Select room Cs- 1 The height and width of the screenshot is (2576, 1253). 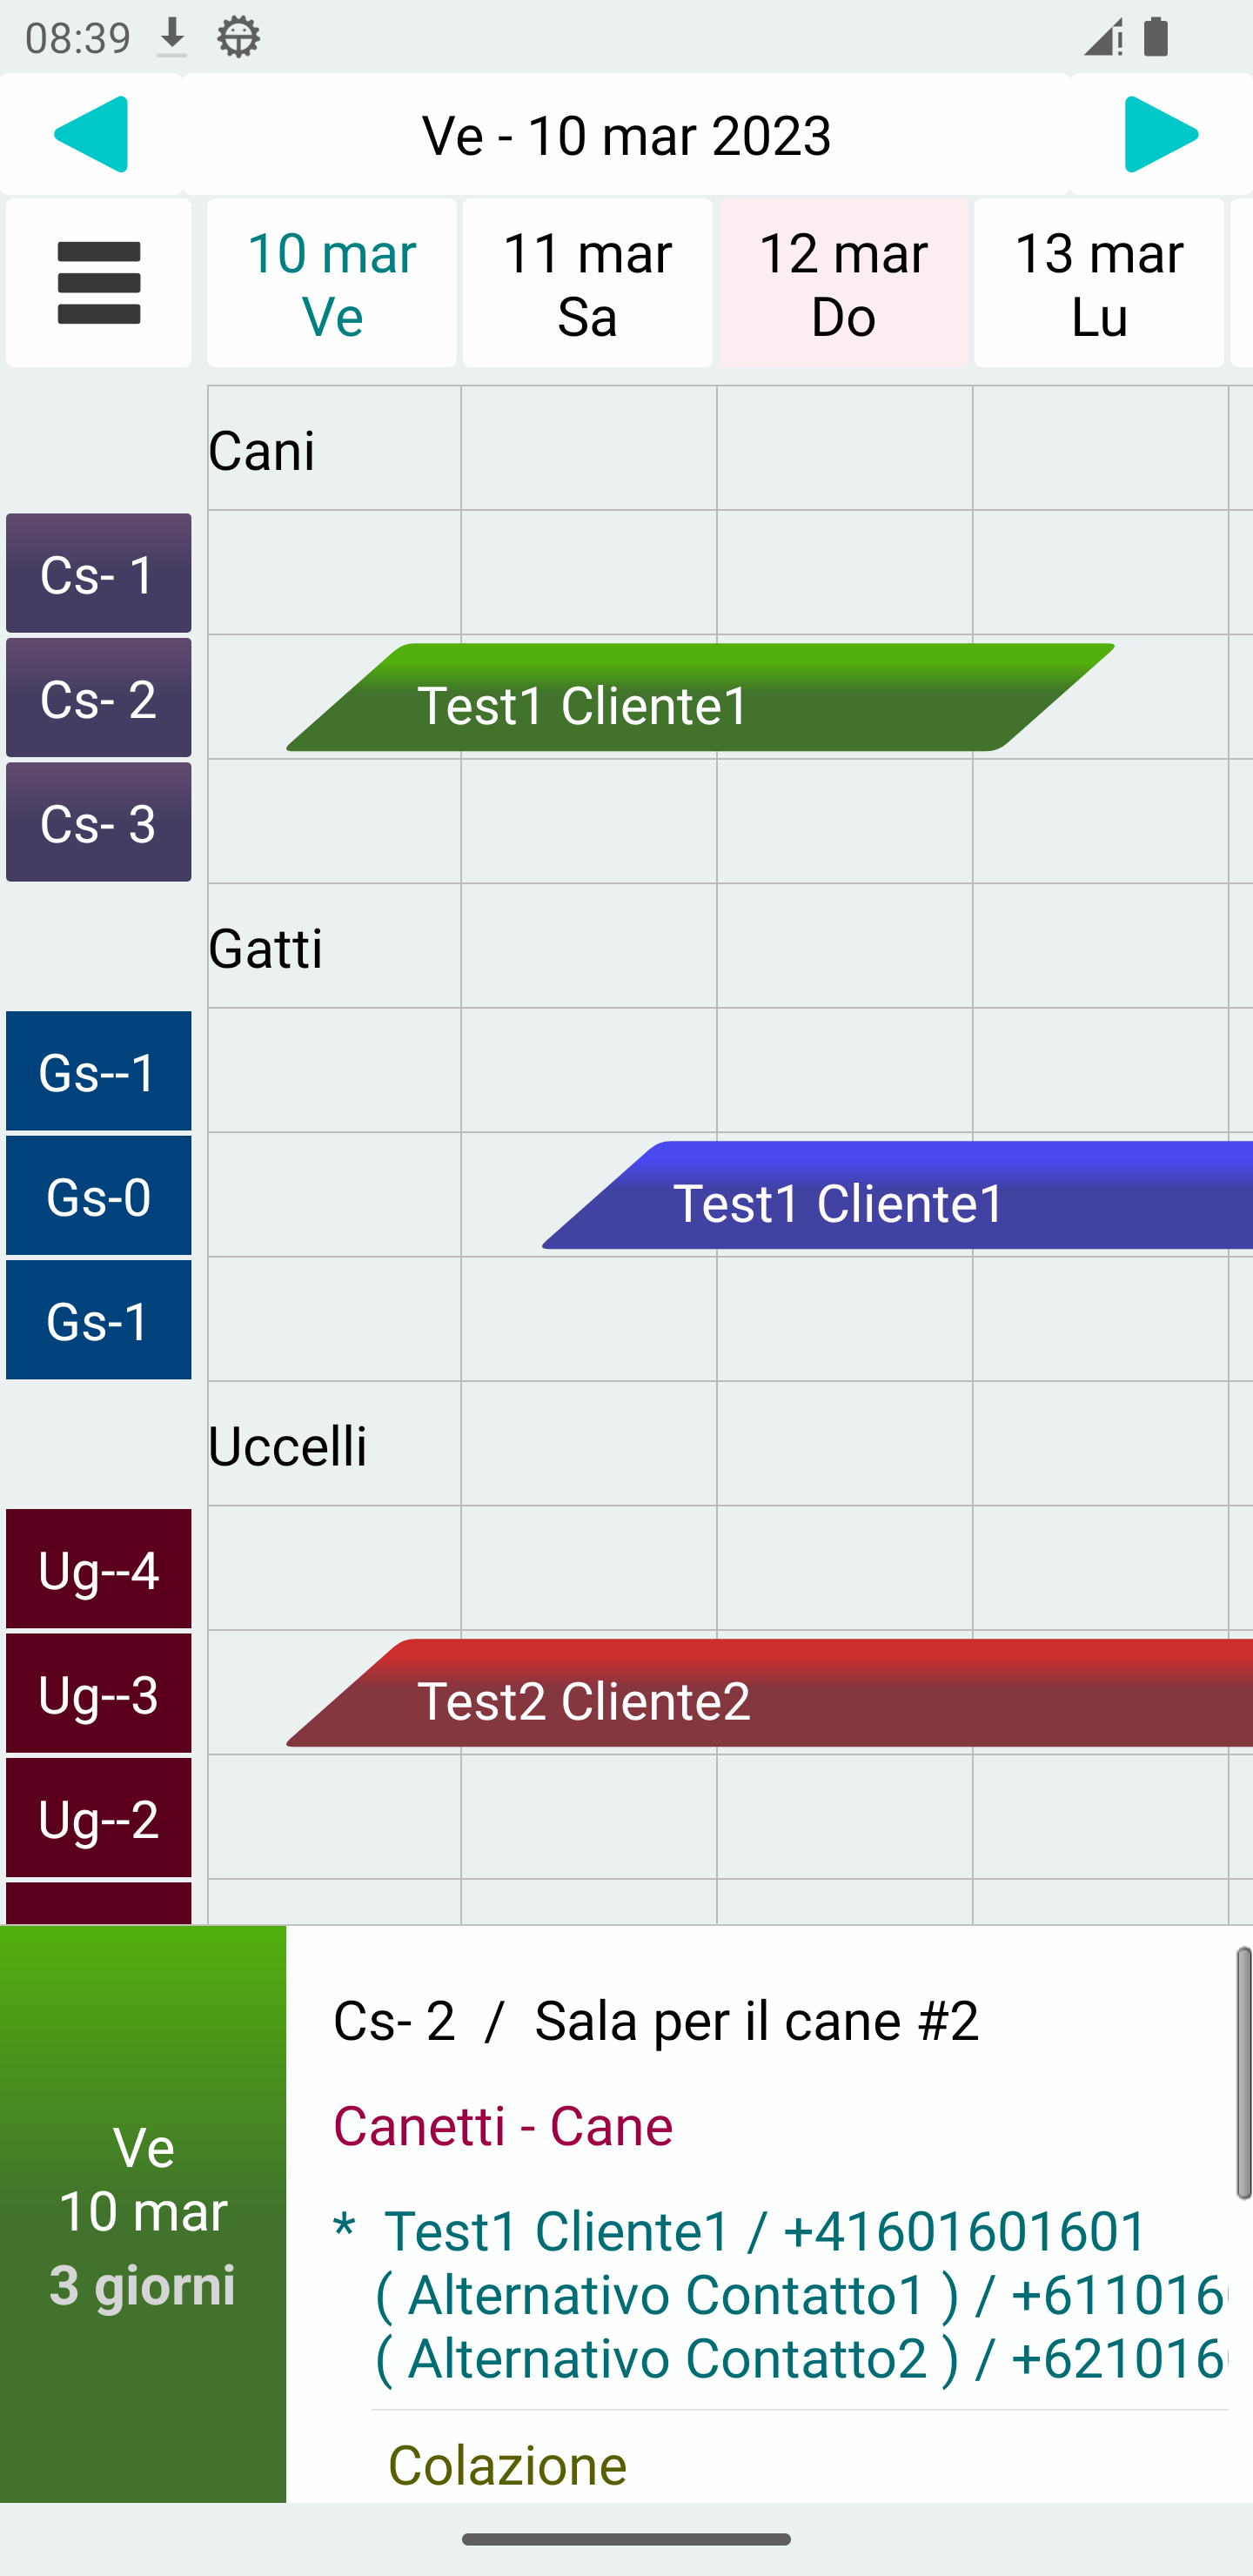click(x=98, y=573)
